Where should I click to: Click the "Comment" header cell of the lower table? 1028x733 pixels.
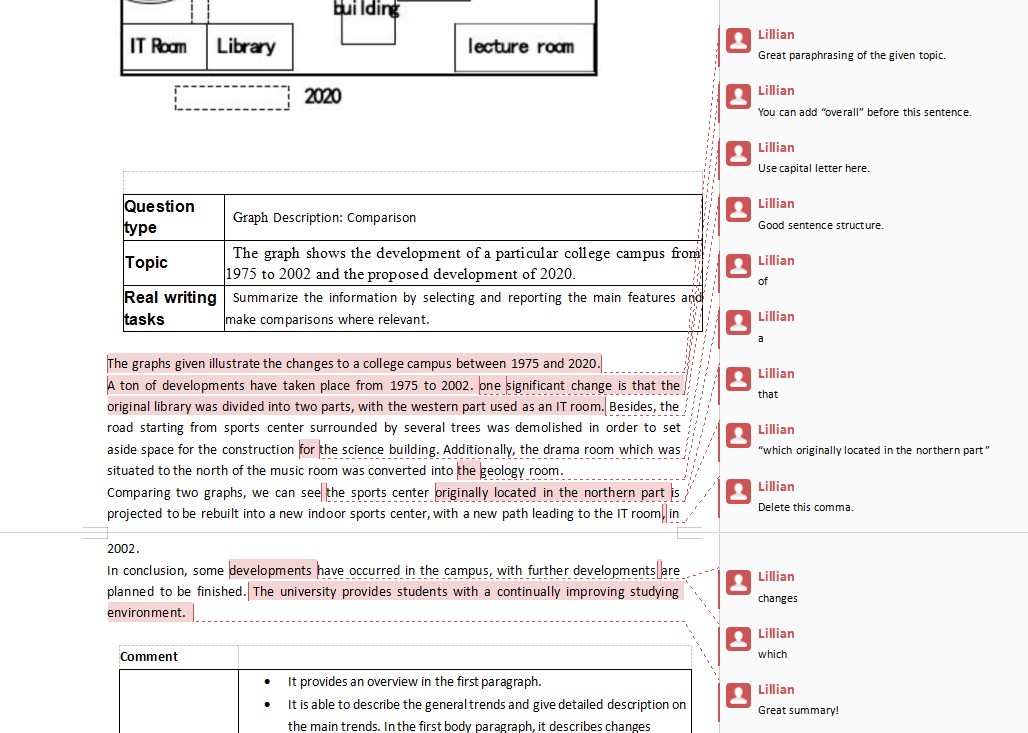[179, 657]
